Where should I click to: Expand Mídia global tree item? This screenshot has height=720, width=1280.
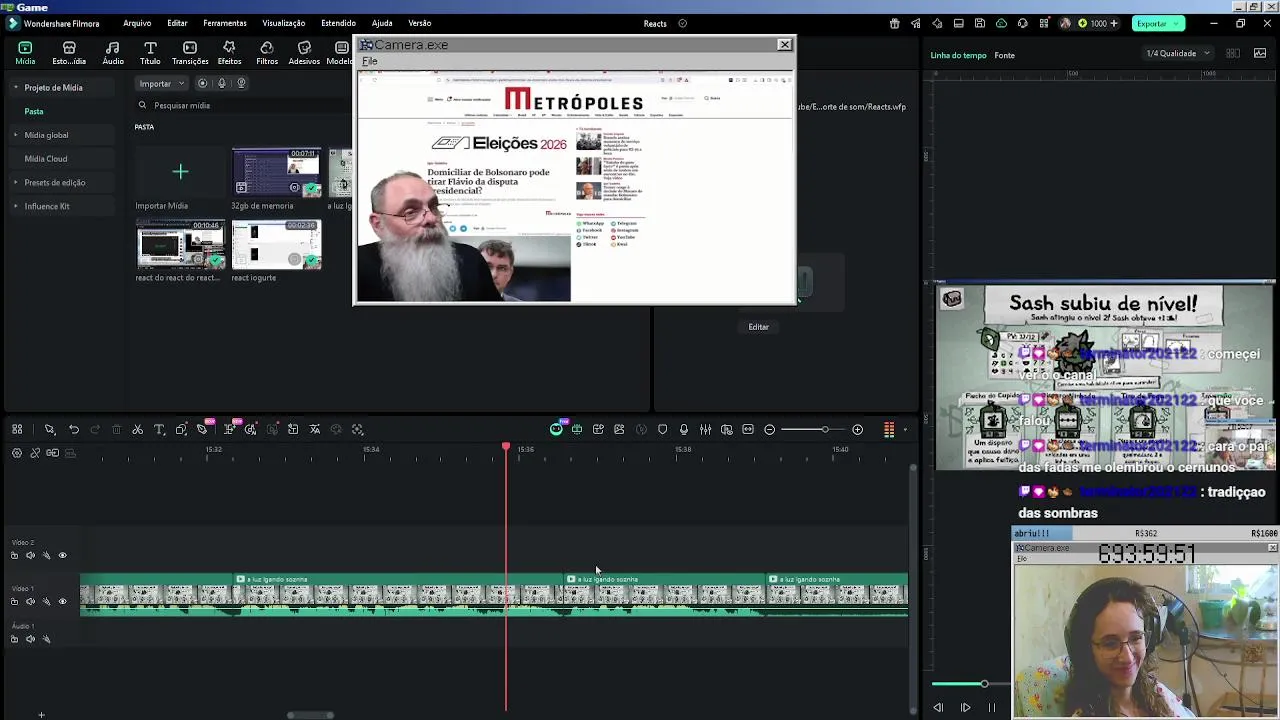[15, 135]
